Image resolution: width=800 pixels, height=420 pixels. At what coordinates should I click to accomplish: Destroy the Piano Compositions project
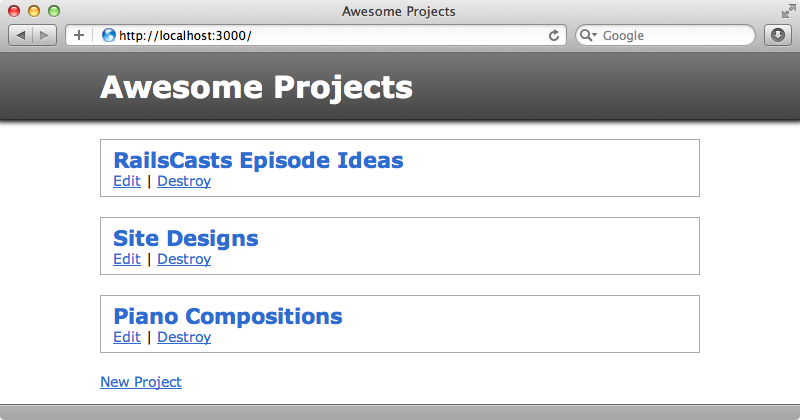coord(184,337)
